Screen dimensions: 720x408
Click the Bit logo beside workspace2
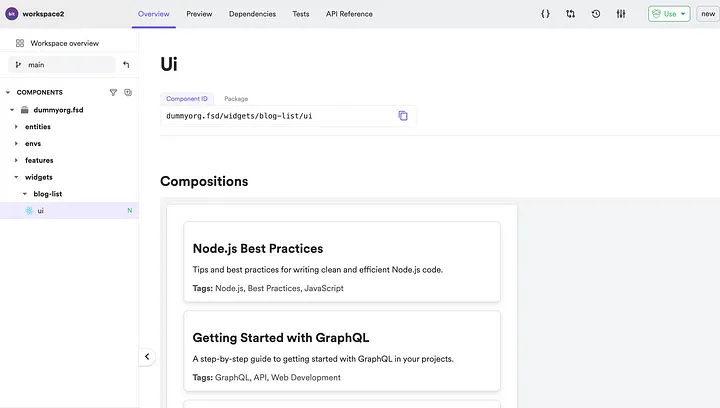click(x=11, y=14)
